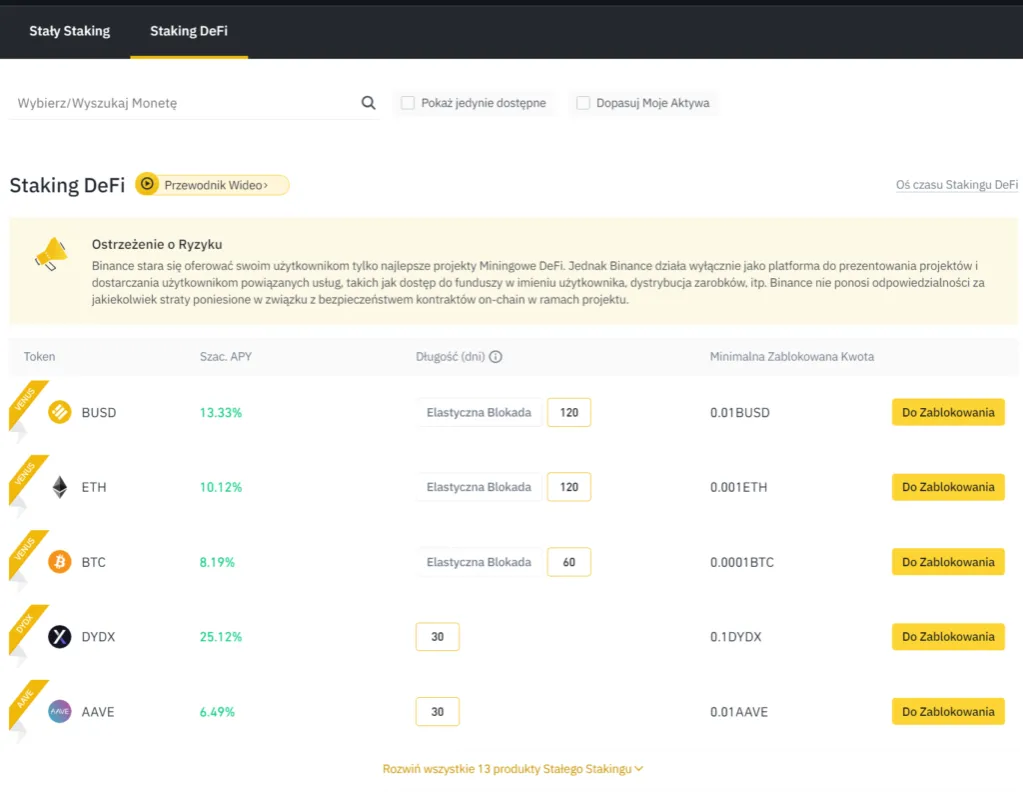The height and width of the screenshot is (794, 1023).
Task: Click the AAVE corner ribbon badge
Action: click(x=25, y=700)
